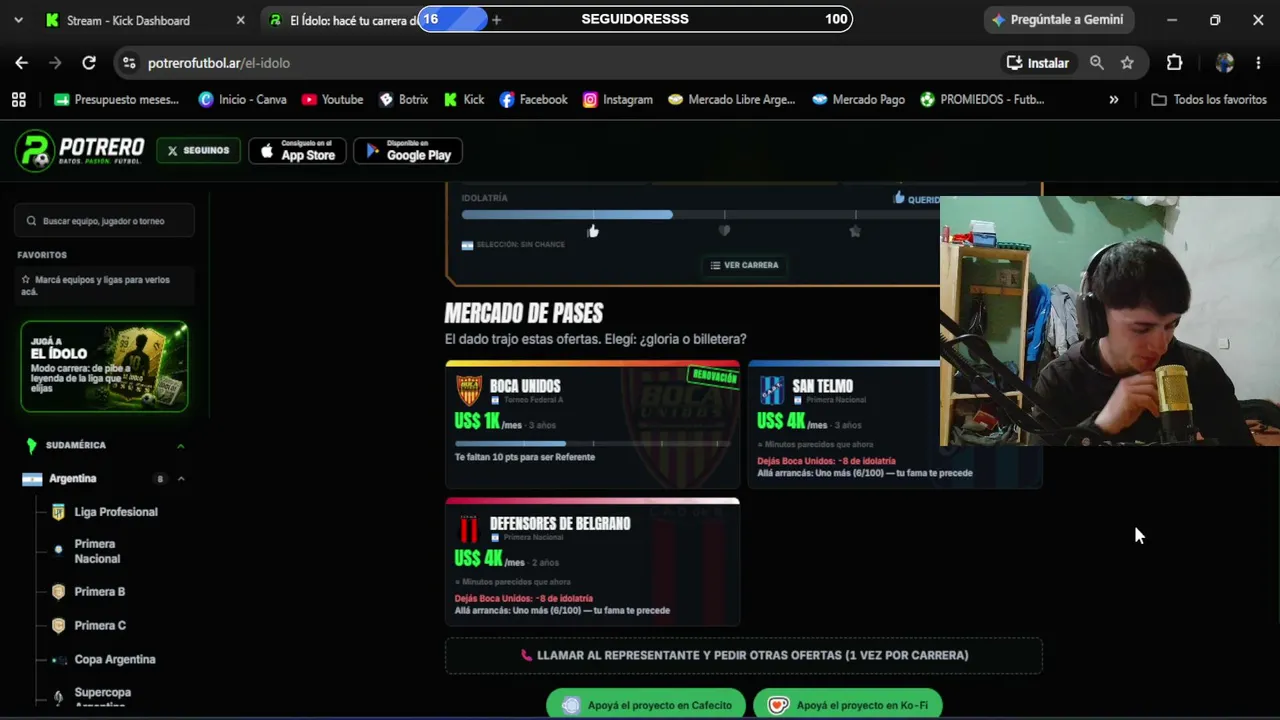Image resolution: width=1280 pixels, height=720 pixels.
Task: Support the project on Ko-Fi
Action: pos(848,705)
